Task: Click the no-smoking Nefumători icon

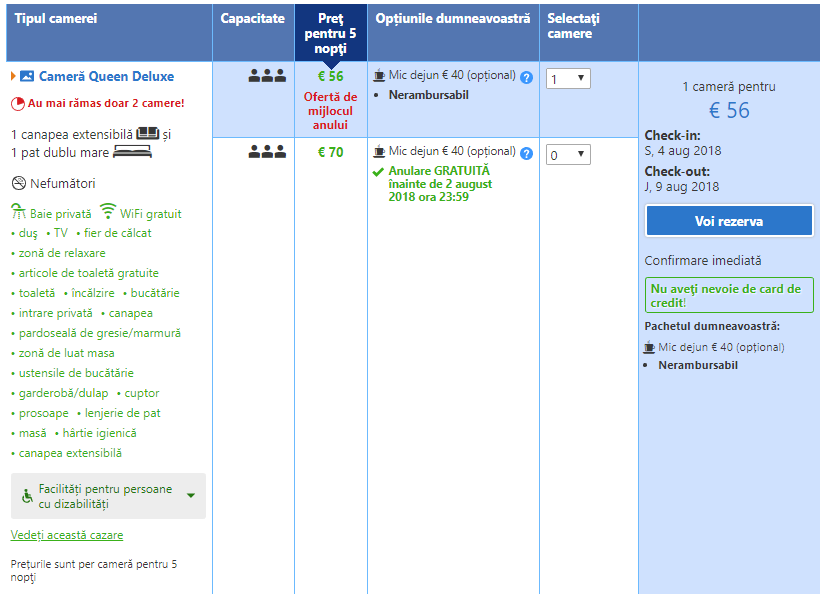Action: [18, 183]
